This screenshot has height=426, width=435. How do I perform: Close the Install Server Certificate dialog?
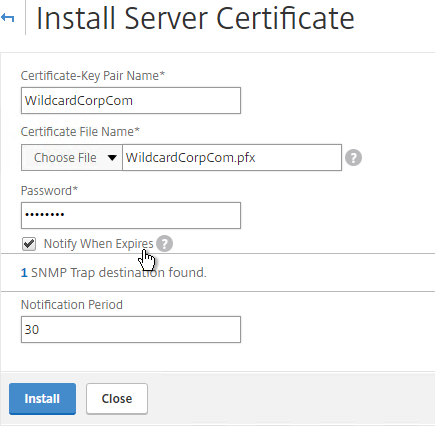coord(117,399)
